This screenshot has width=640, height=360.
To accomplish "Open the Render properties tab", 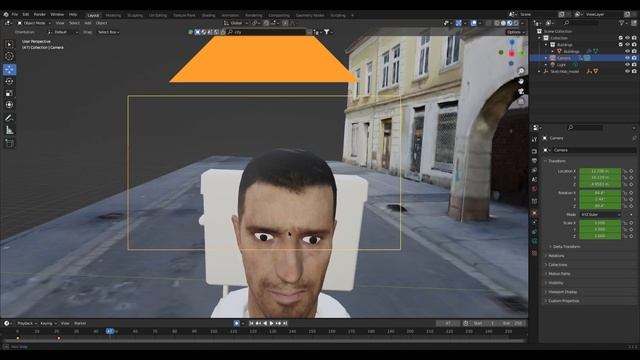I will (534, 151).
